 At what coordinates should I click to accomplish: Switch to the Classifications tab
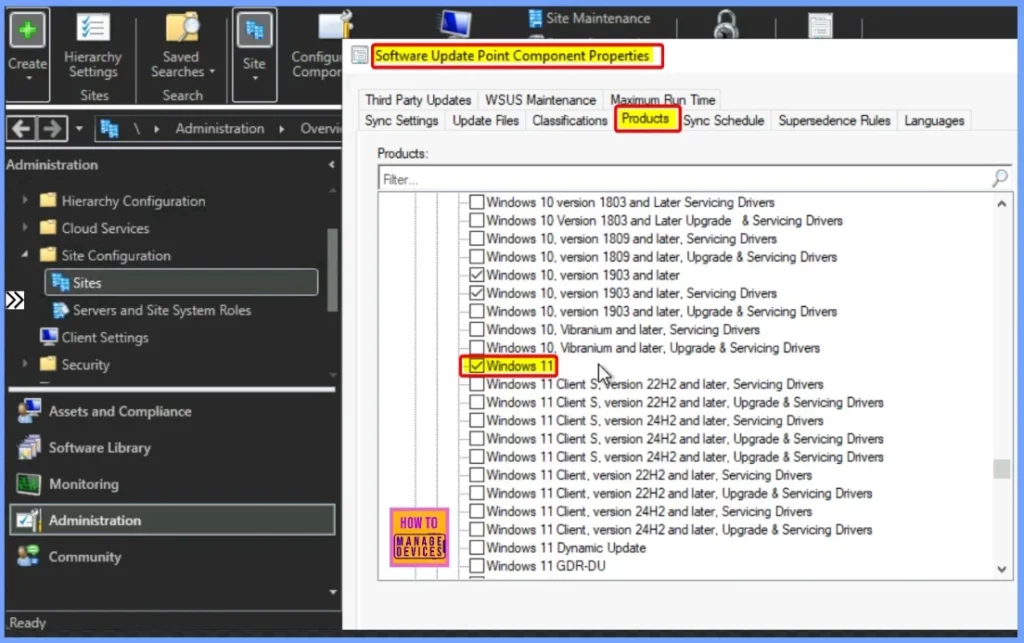point(569,121)
